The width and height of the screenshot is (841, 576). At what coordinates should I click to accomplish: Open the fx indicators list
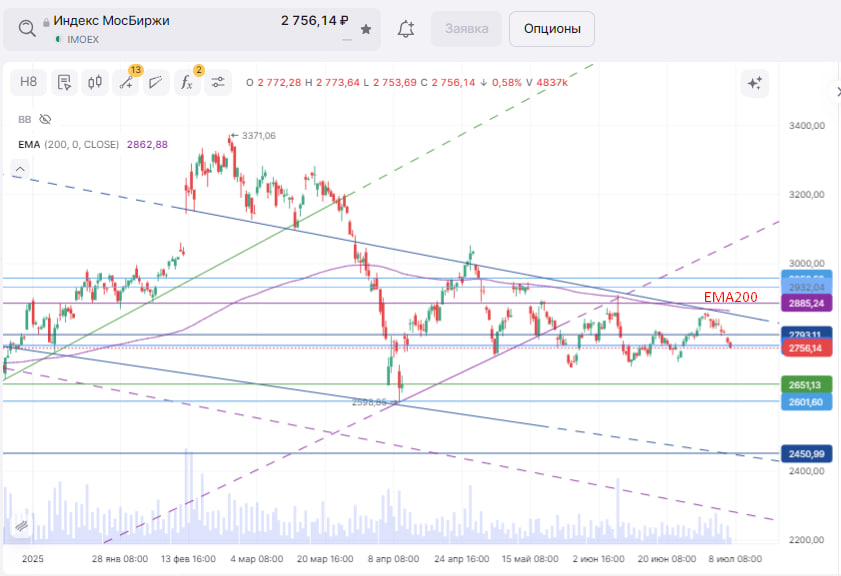tap(187, 82)
